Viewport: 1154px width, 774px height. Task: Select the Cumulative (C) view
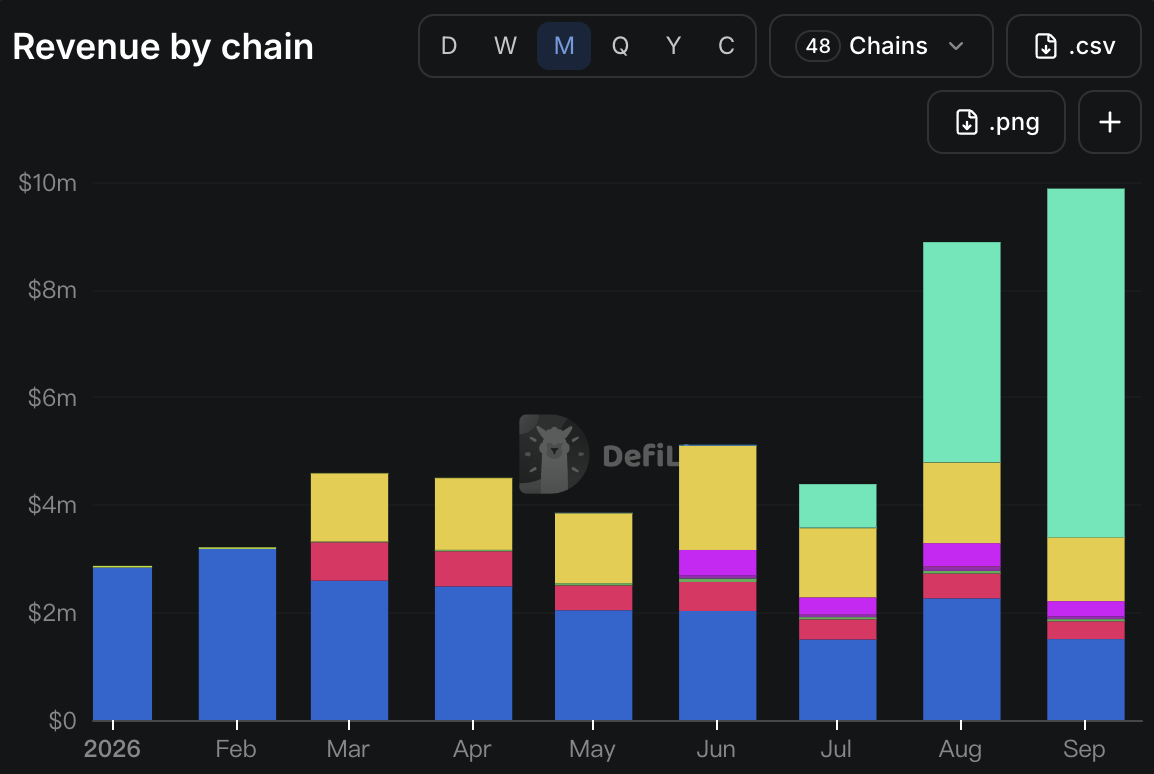point(726,46)
